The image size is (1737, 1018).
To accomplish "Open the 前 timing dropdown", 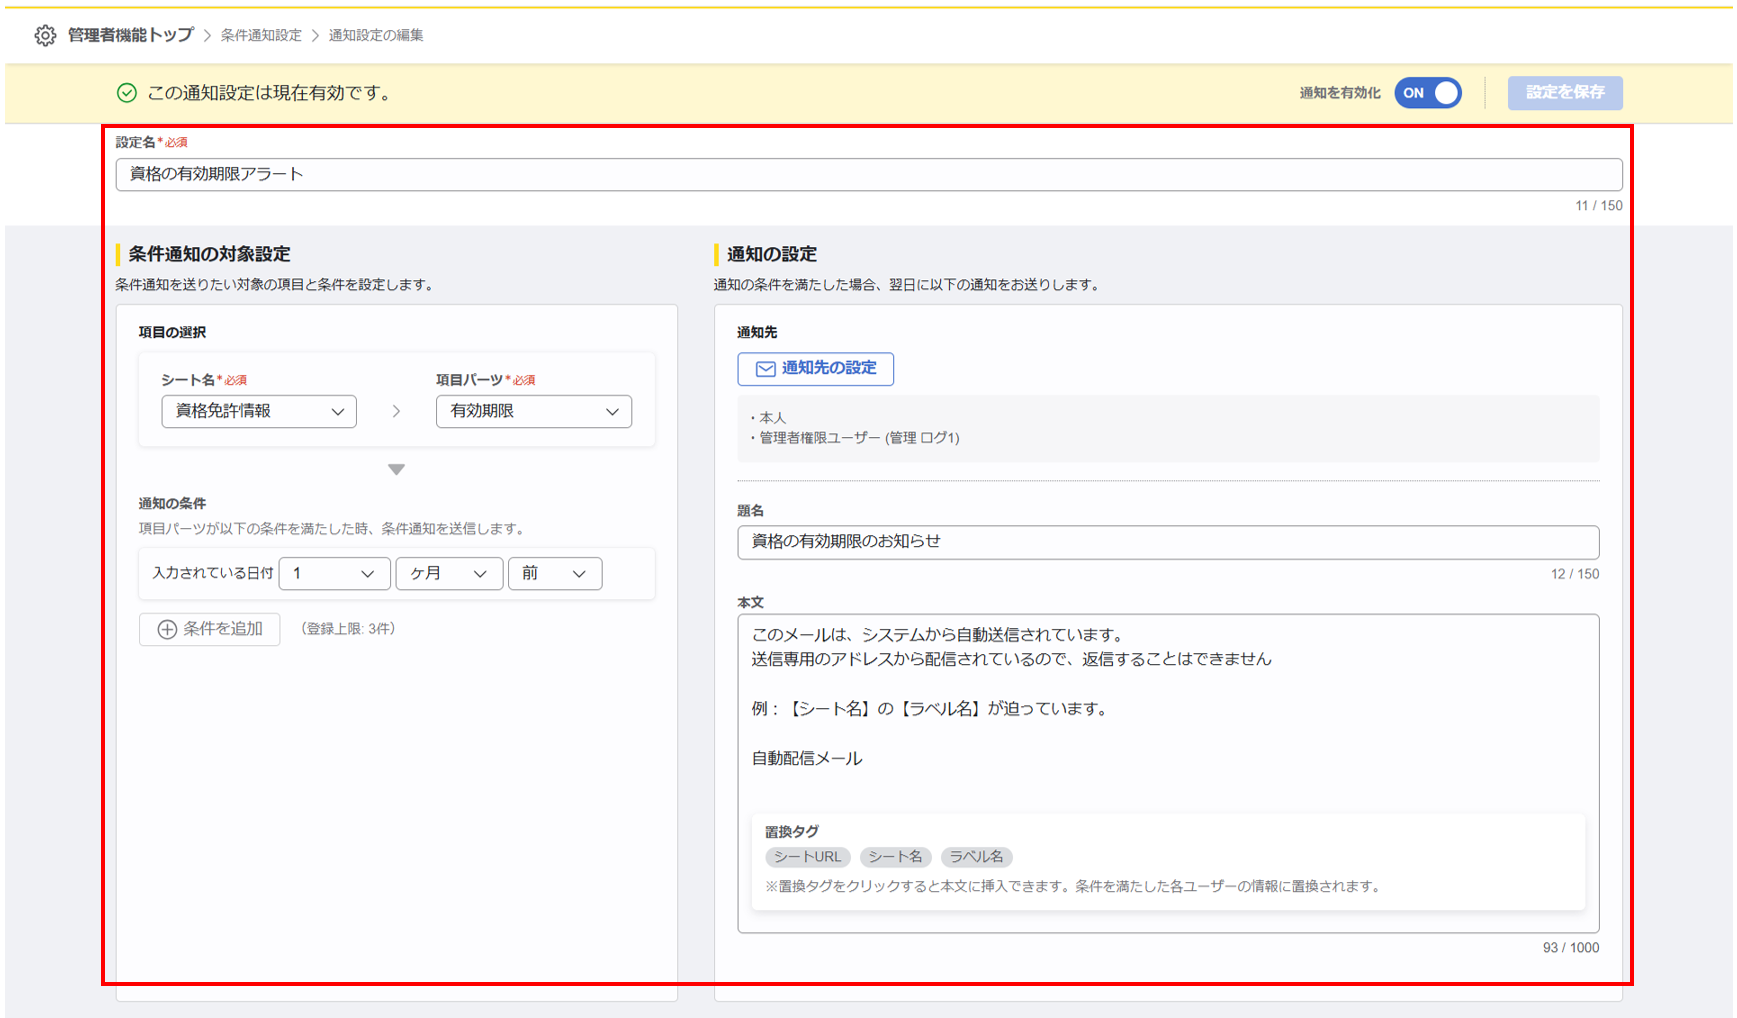I will [554, 573].
